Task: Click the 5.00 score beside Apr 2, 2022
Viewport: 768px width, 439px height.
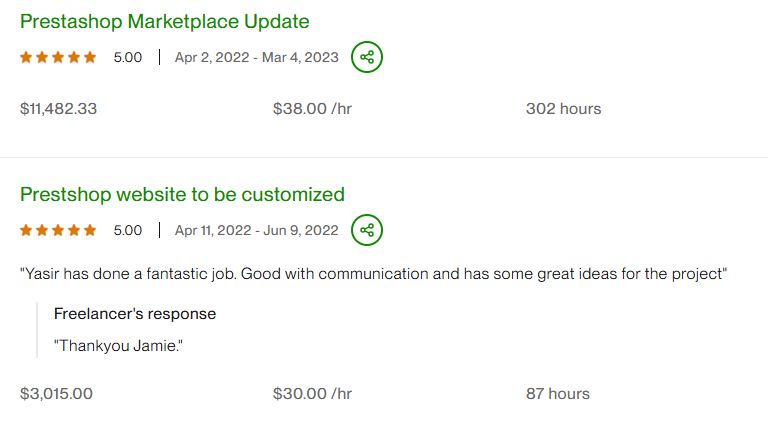Action: click(127, 58)
